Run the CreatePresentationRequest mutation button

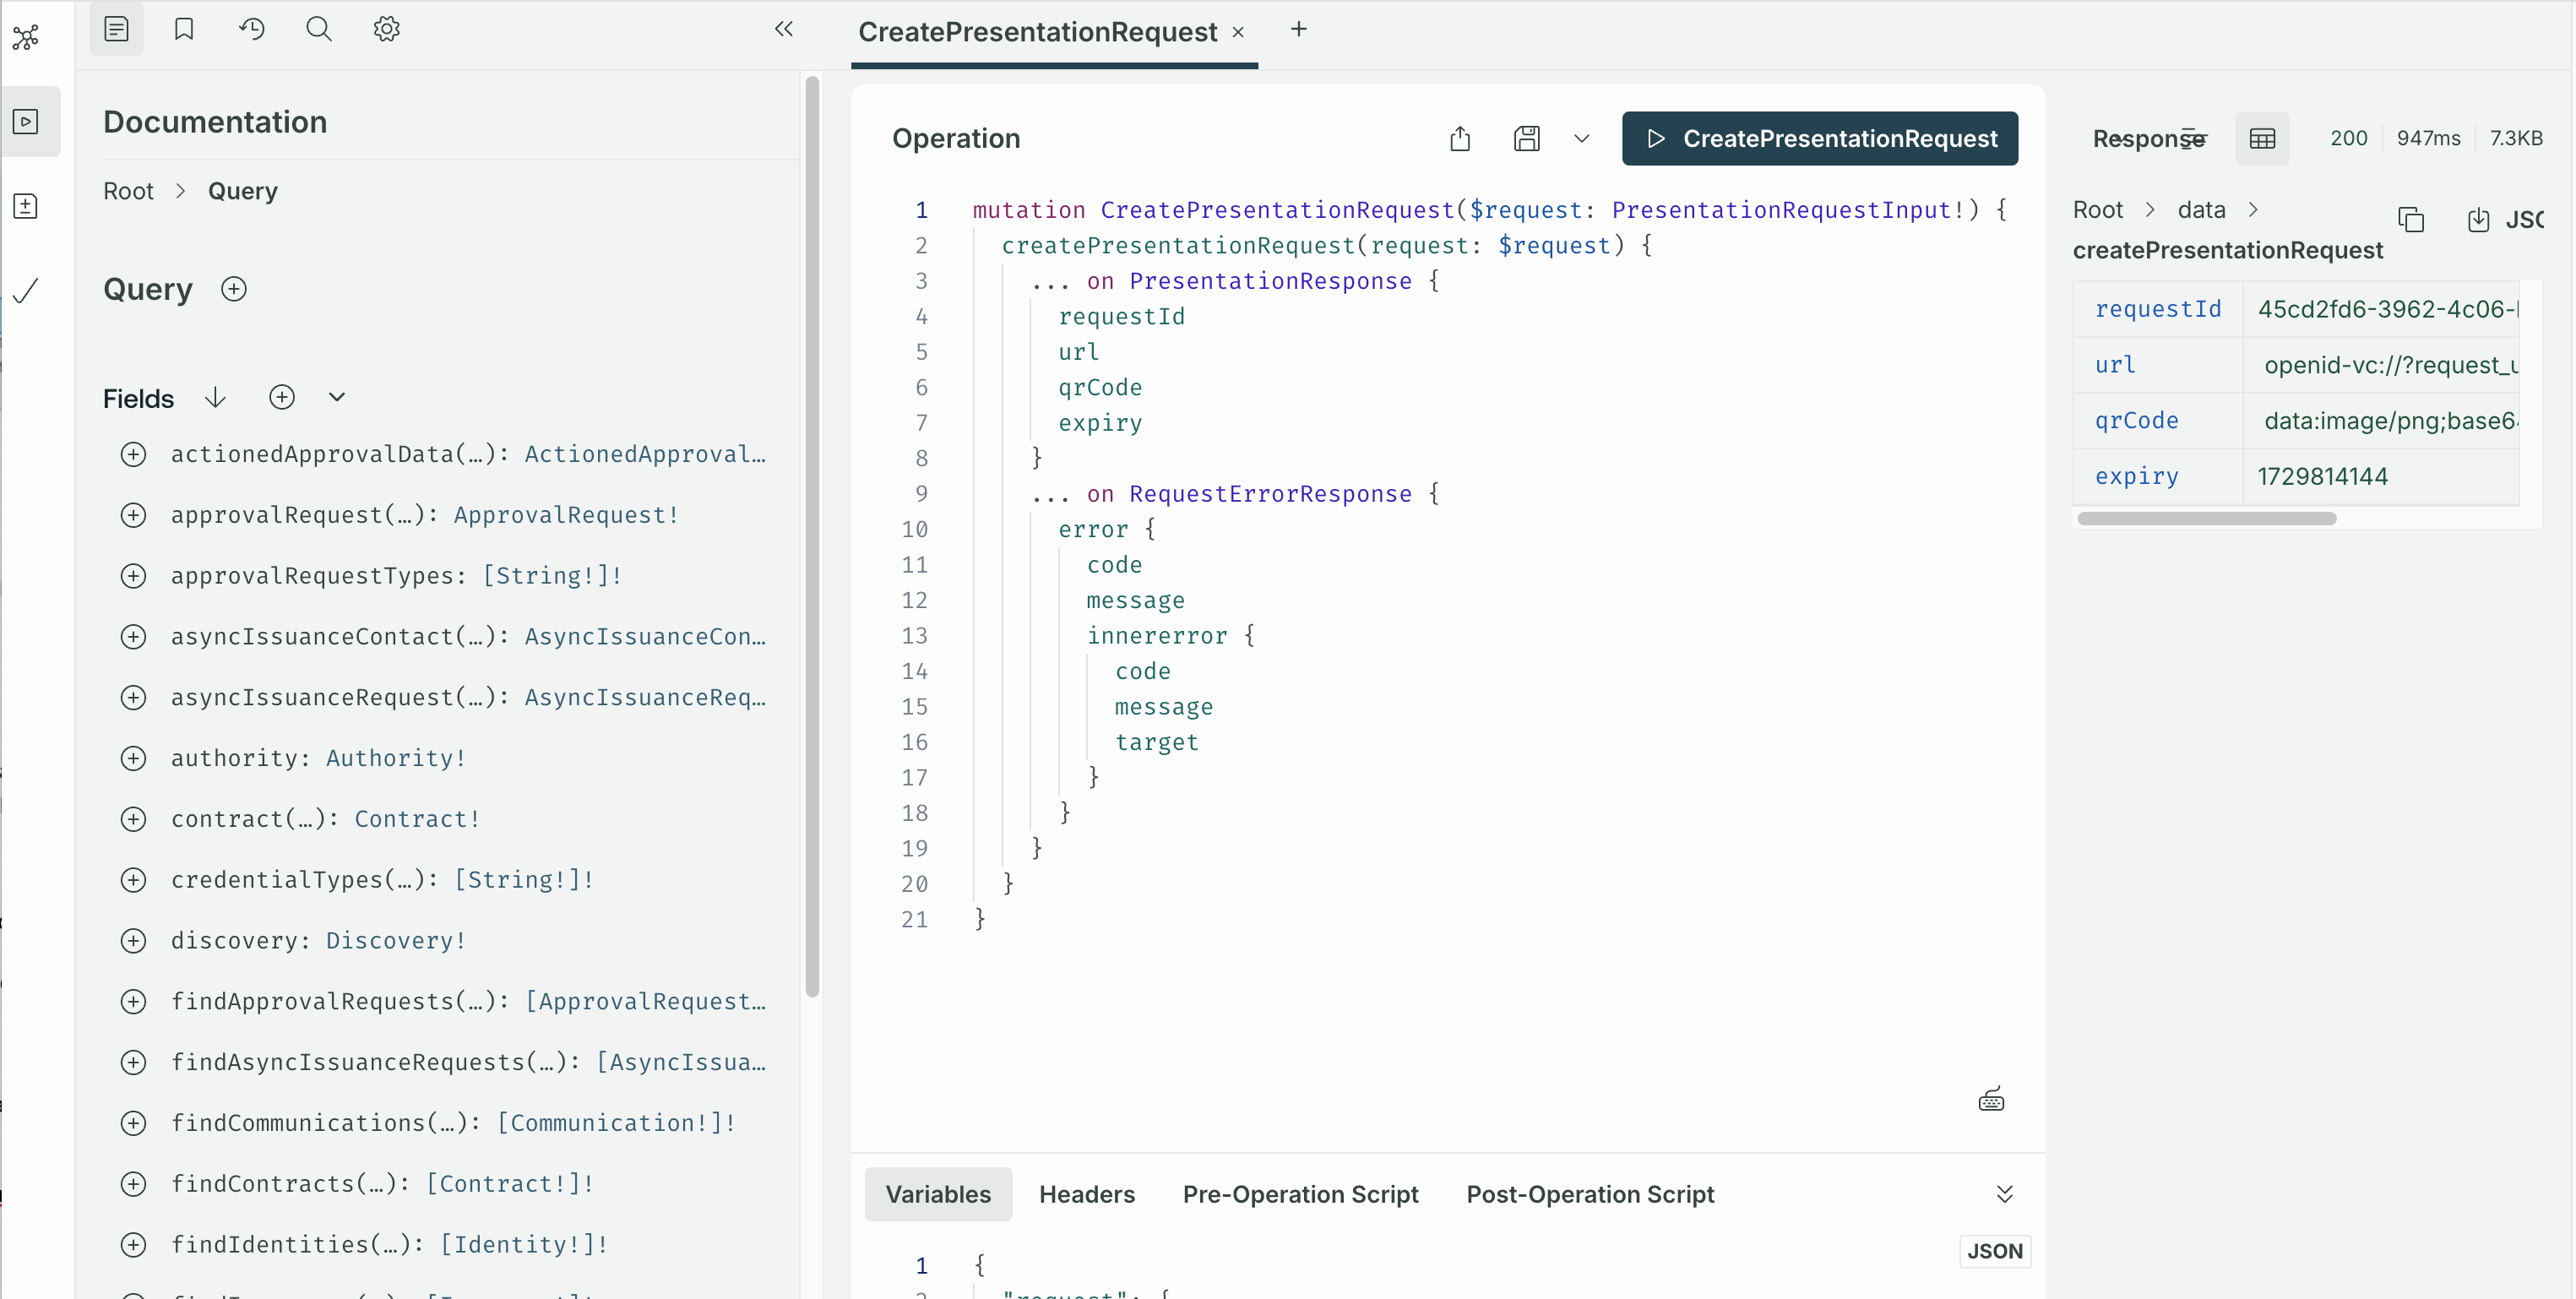point(1819,138)
